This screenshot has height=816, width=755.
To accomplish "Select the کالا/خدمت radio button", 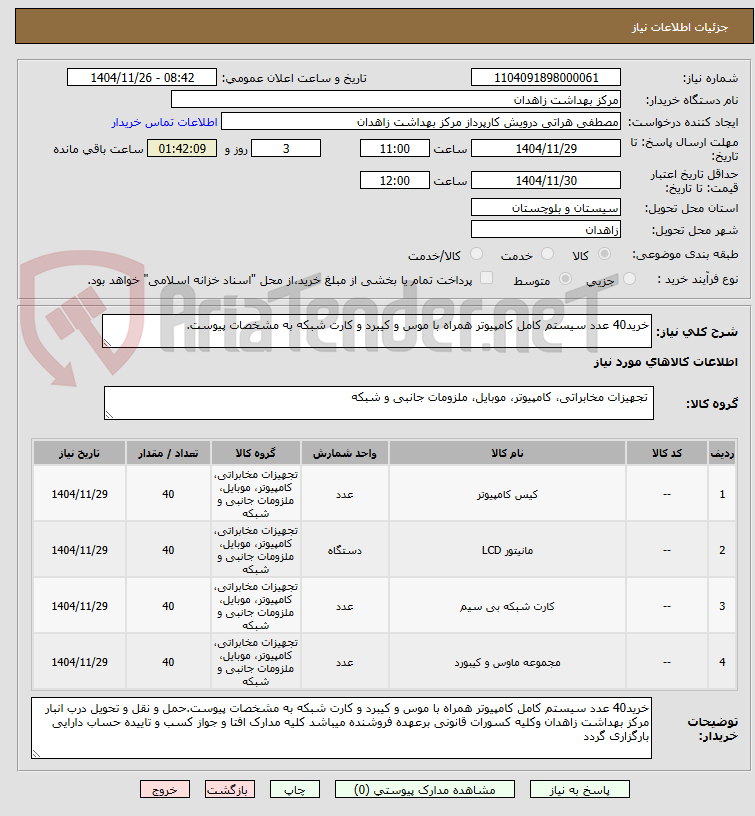I will pyautogui.click(x=476, y=254).
